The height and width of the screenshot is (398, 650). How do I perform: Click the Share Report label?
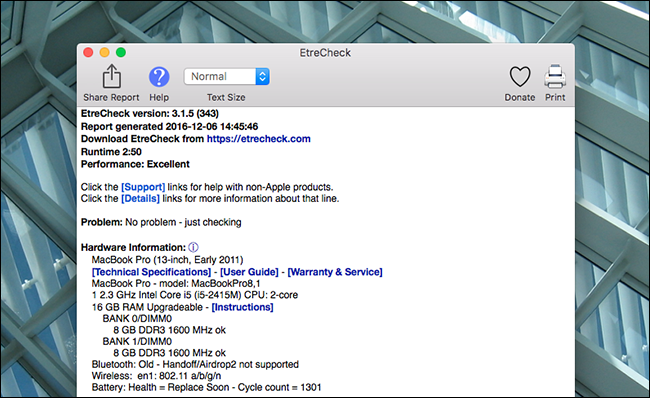tap(111, 97)
